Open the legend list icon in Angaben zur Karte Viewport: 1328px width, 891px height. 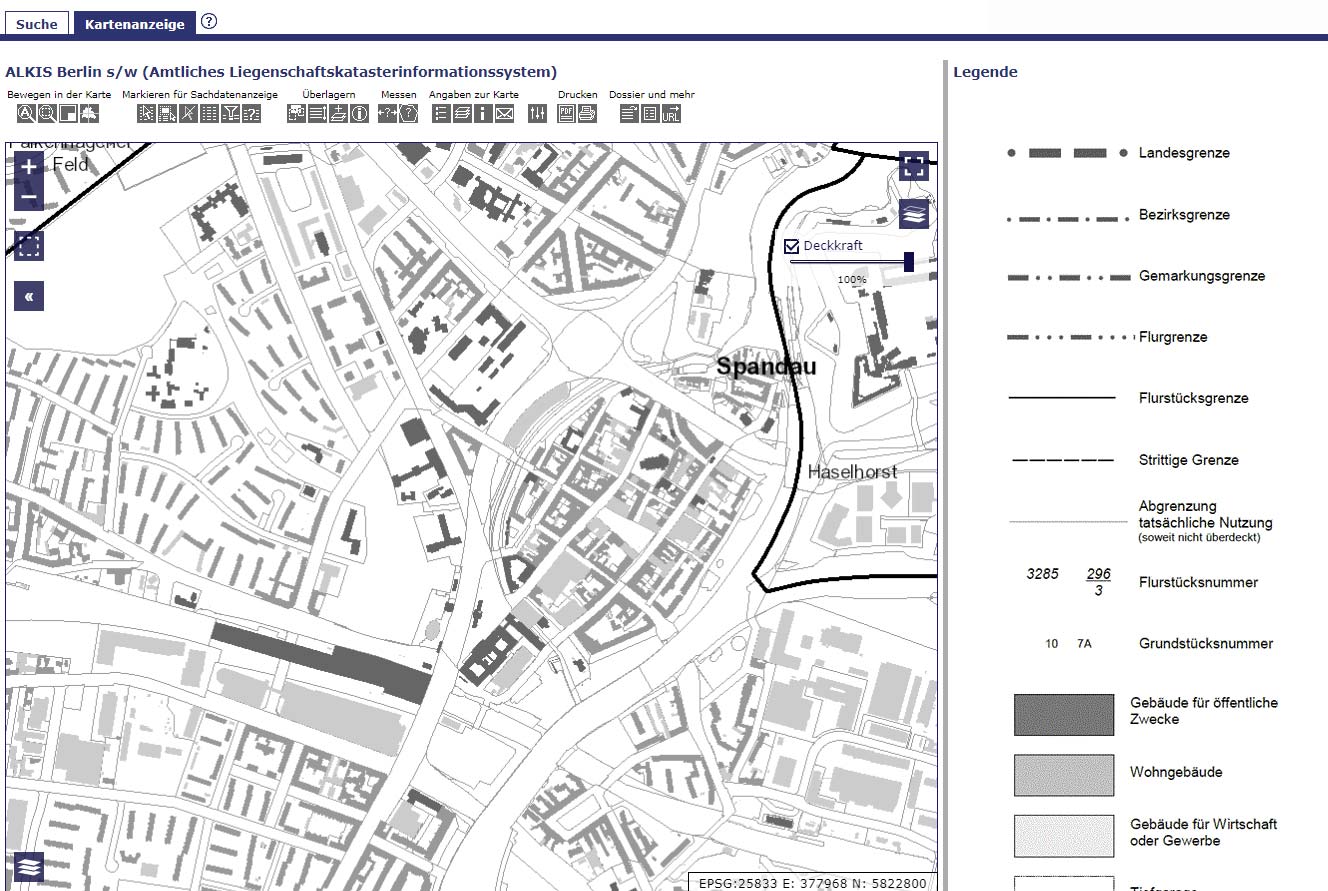point(441,113)
